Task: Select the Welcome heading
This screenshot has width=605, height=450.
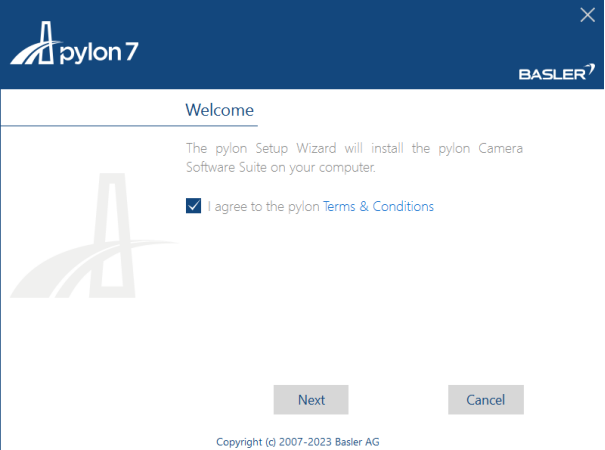Action: [220, 110]
